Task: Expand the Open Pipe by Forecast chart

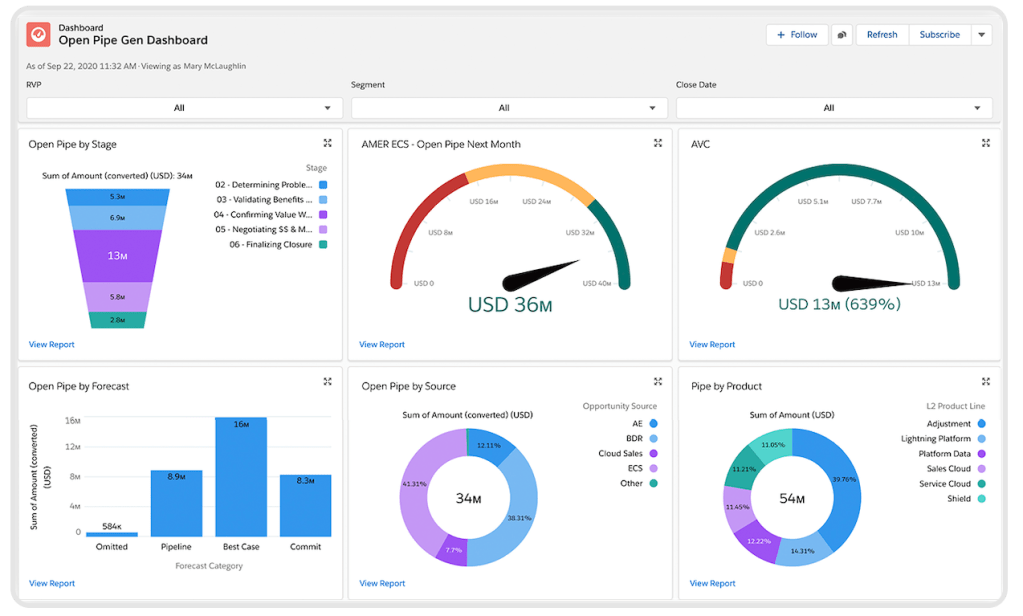Action: tap(327, 381)
